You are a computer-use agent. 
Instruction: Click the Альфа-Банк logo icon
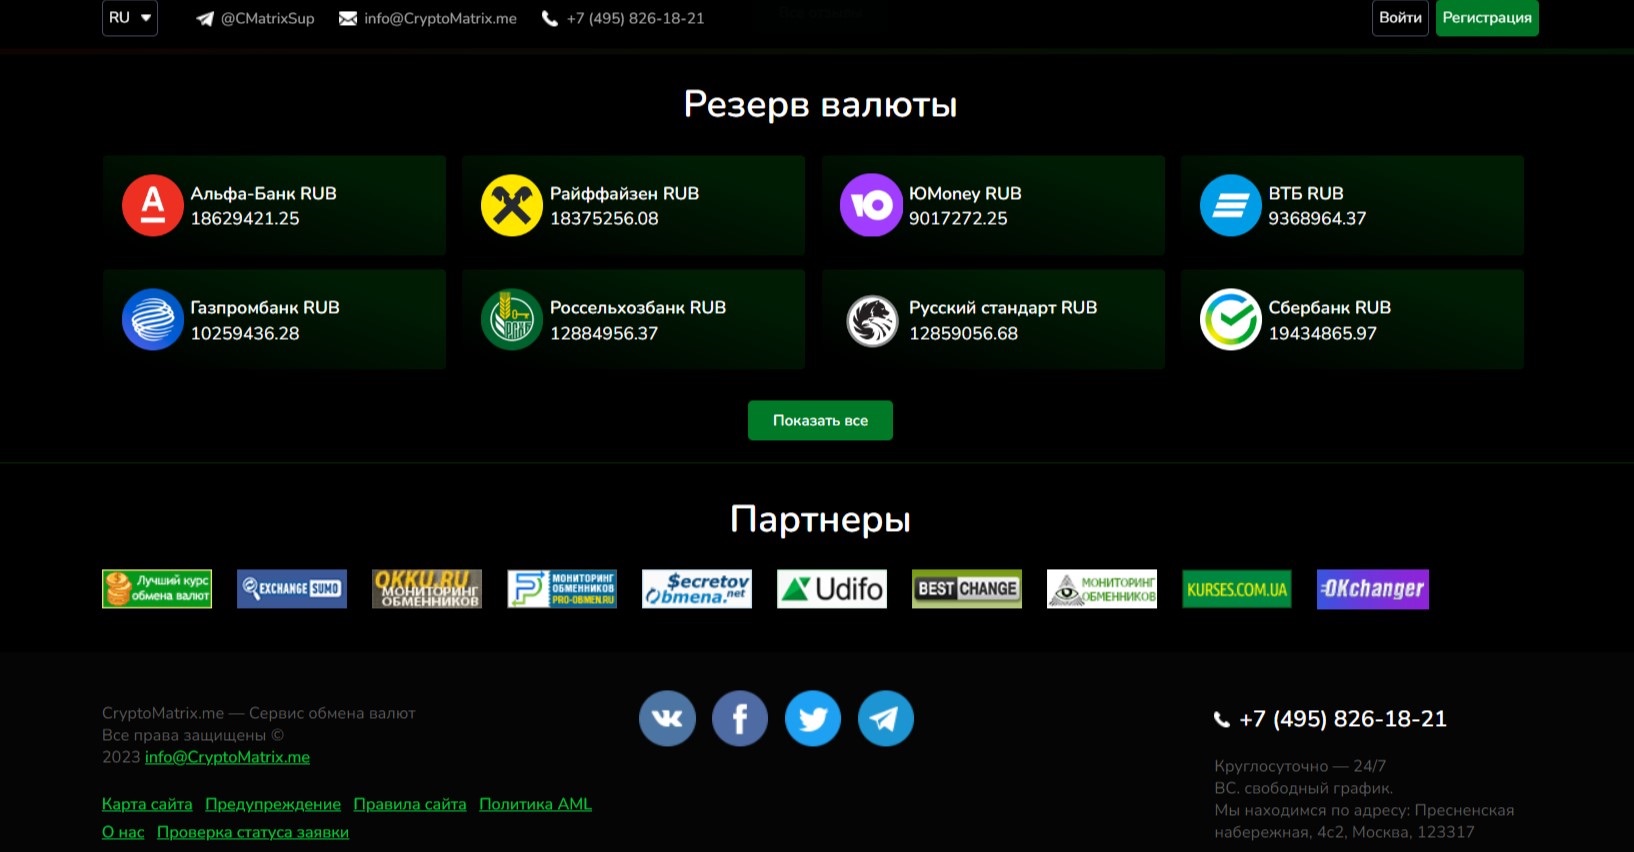[x=152, y=205]
